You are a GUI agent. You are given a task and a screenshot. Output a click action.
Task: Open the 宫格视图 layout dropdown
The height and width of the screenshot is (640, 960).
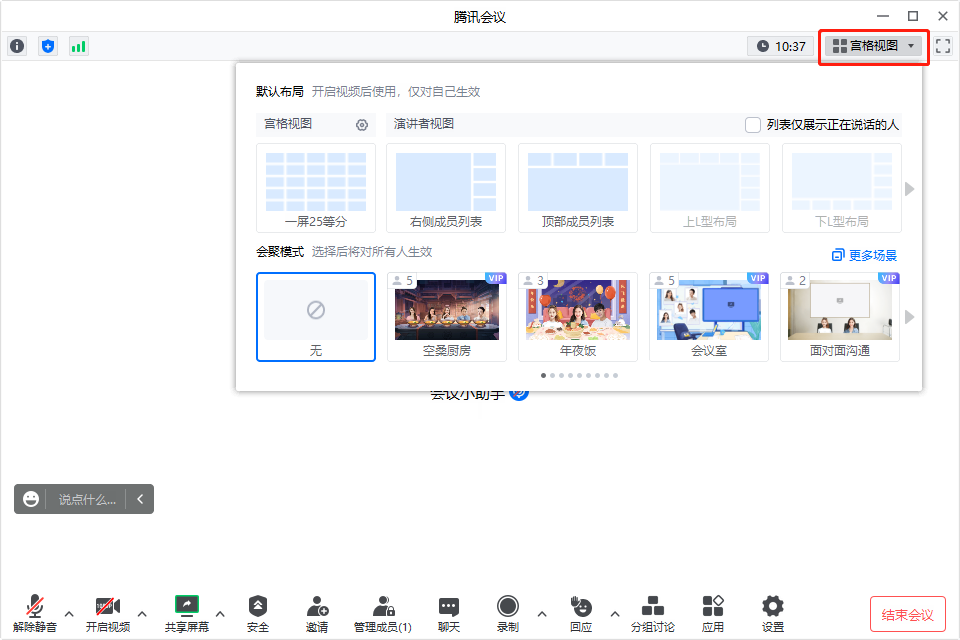873,46
